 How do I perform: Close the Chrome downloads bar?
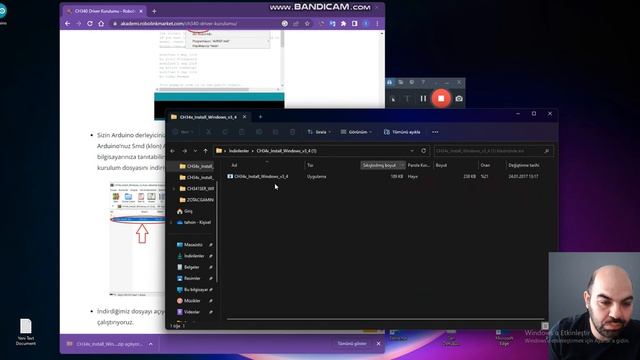point(378,344)
